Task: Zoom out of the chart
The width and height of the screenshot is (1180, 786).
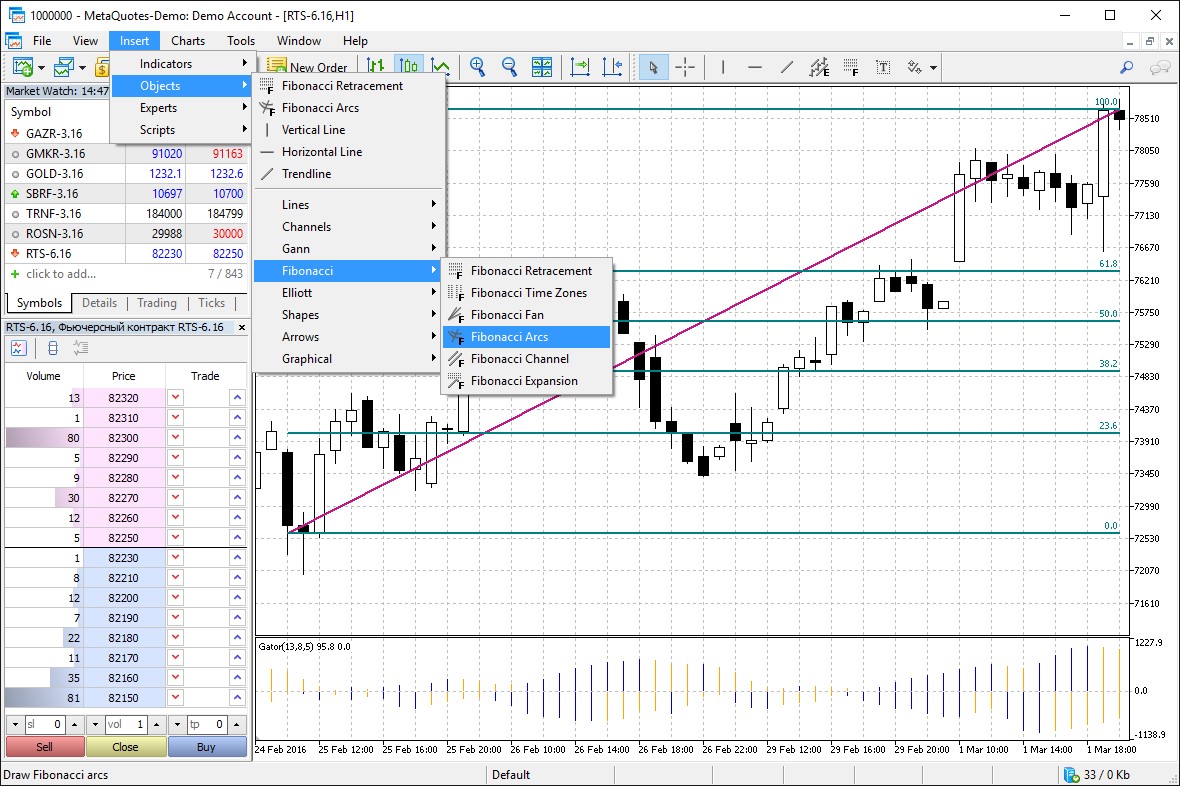Action: [509, 67]
